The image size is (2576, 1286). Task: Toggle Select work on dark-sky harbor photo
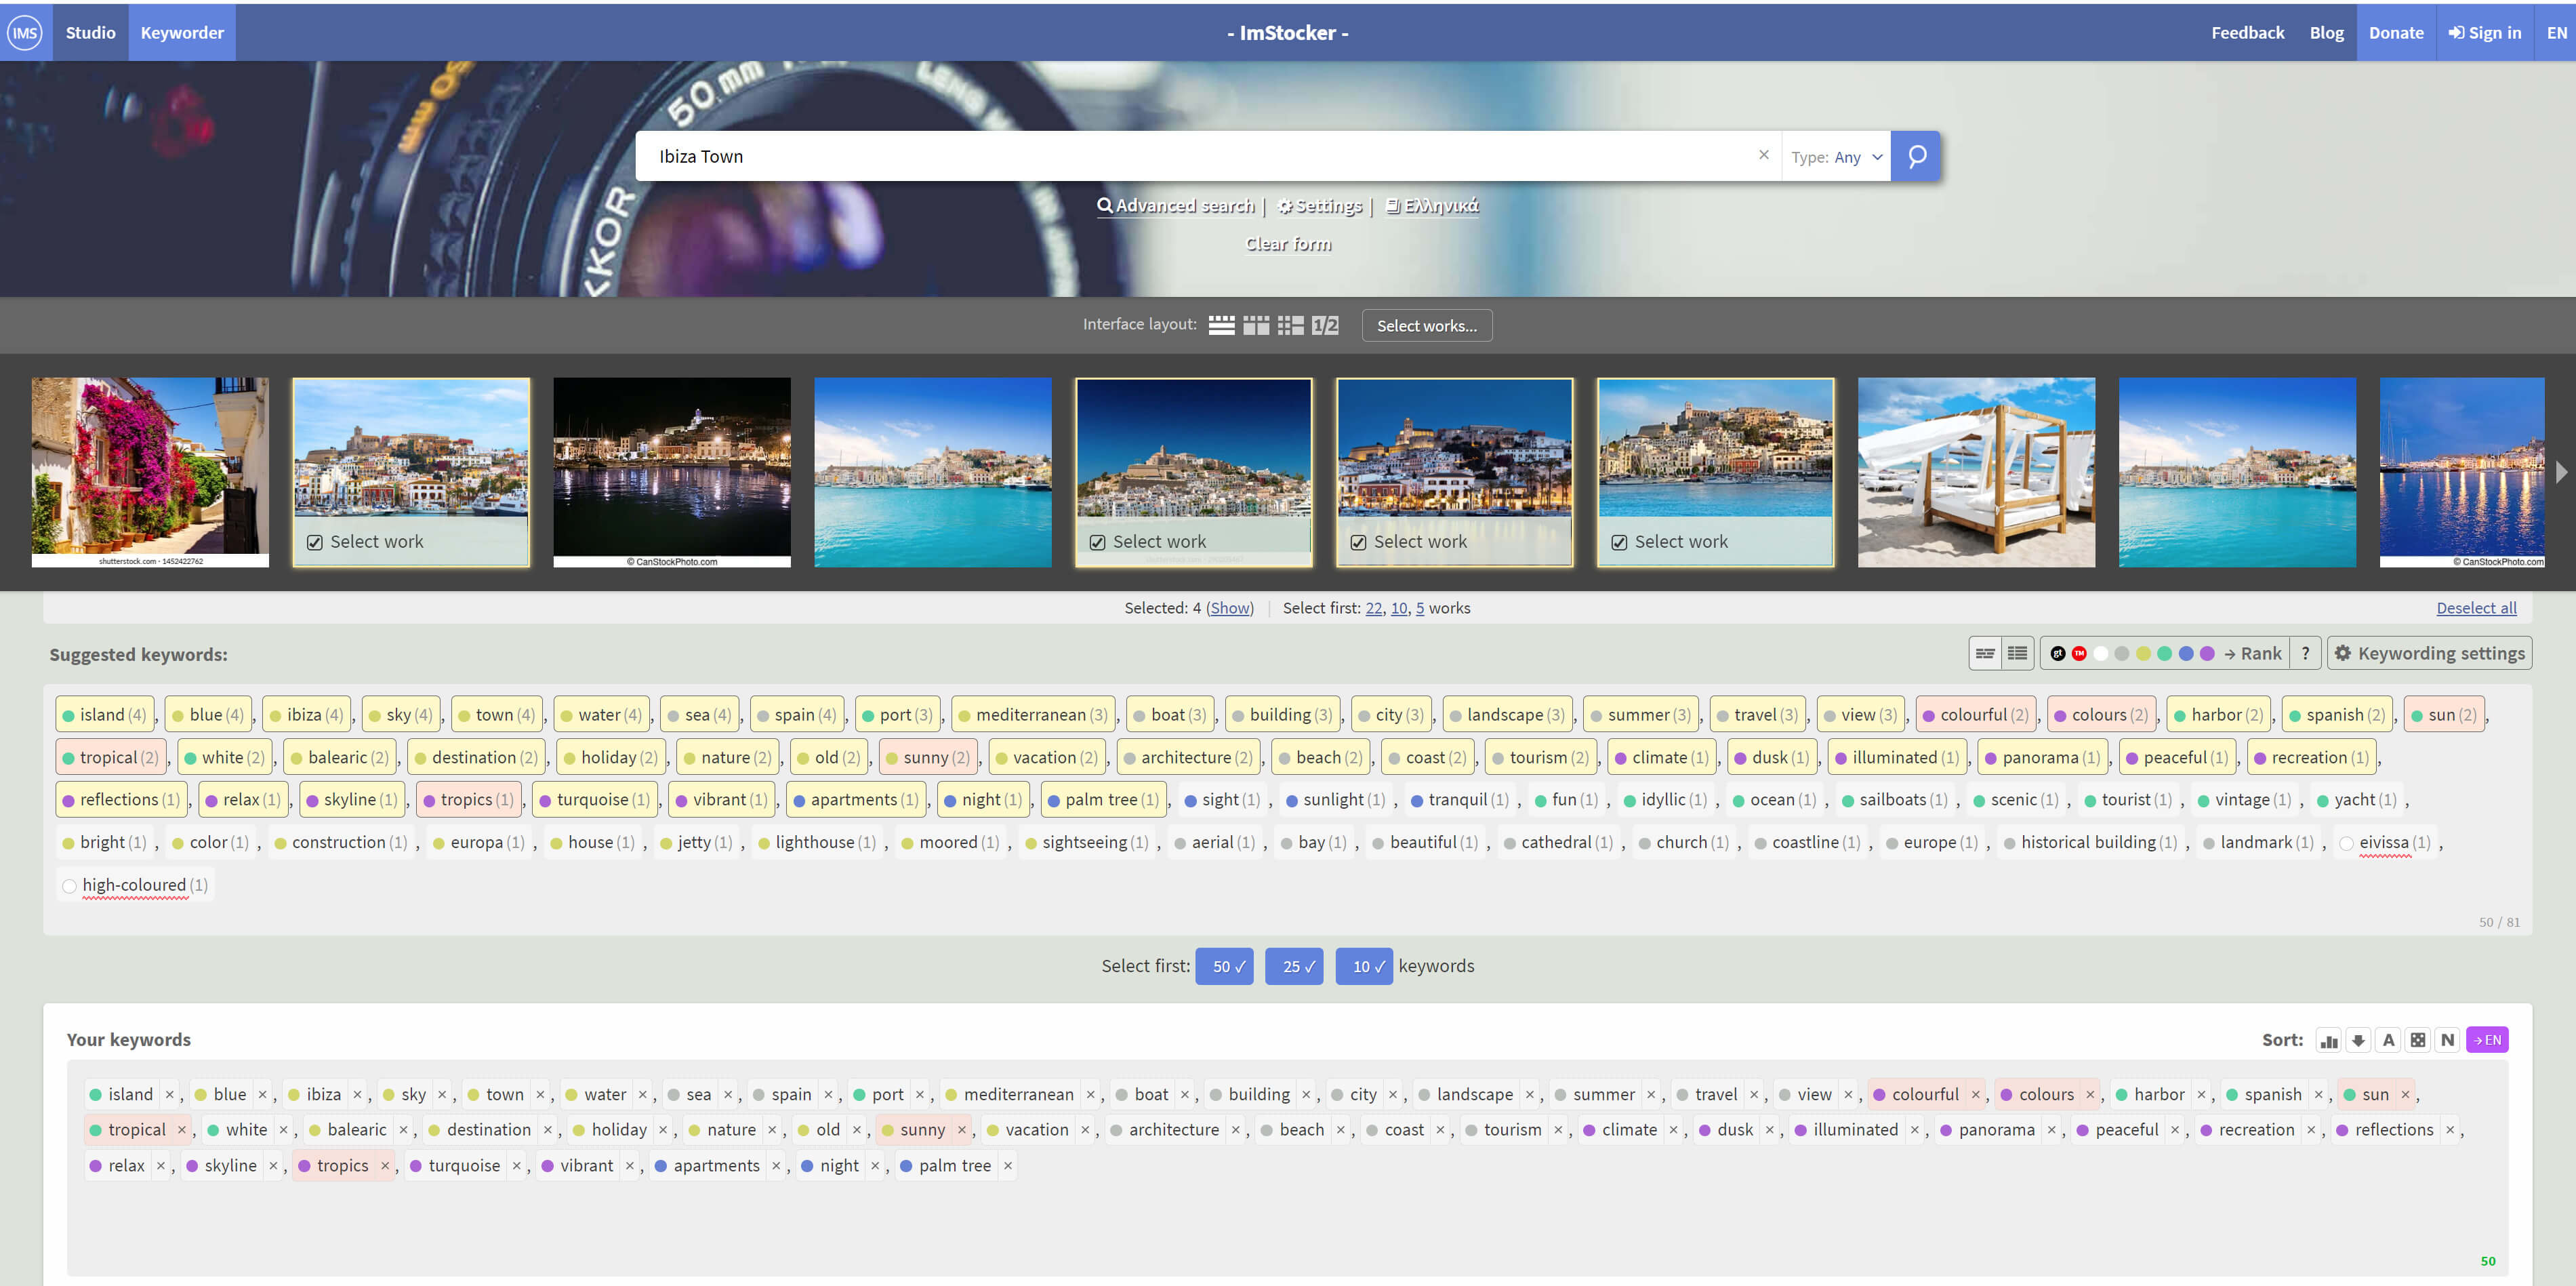(x=1097, y=542)
